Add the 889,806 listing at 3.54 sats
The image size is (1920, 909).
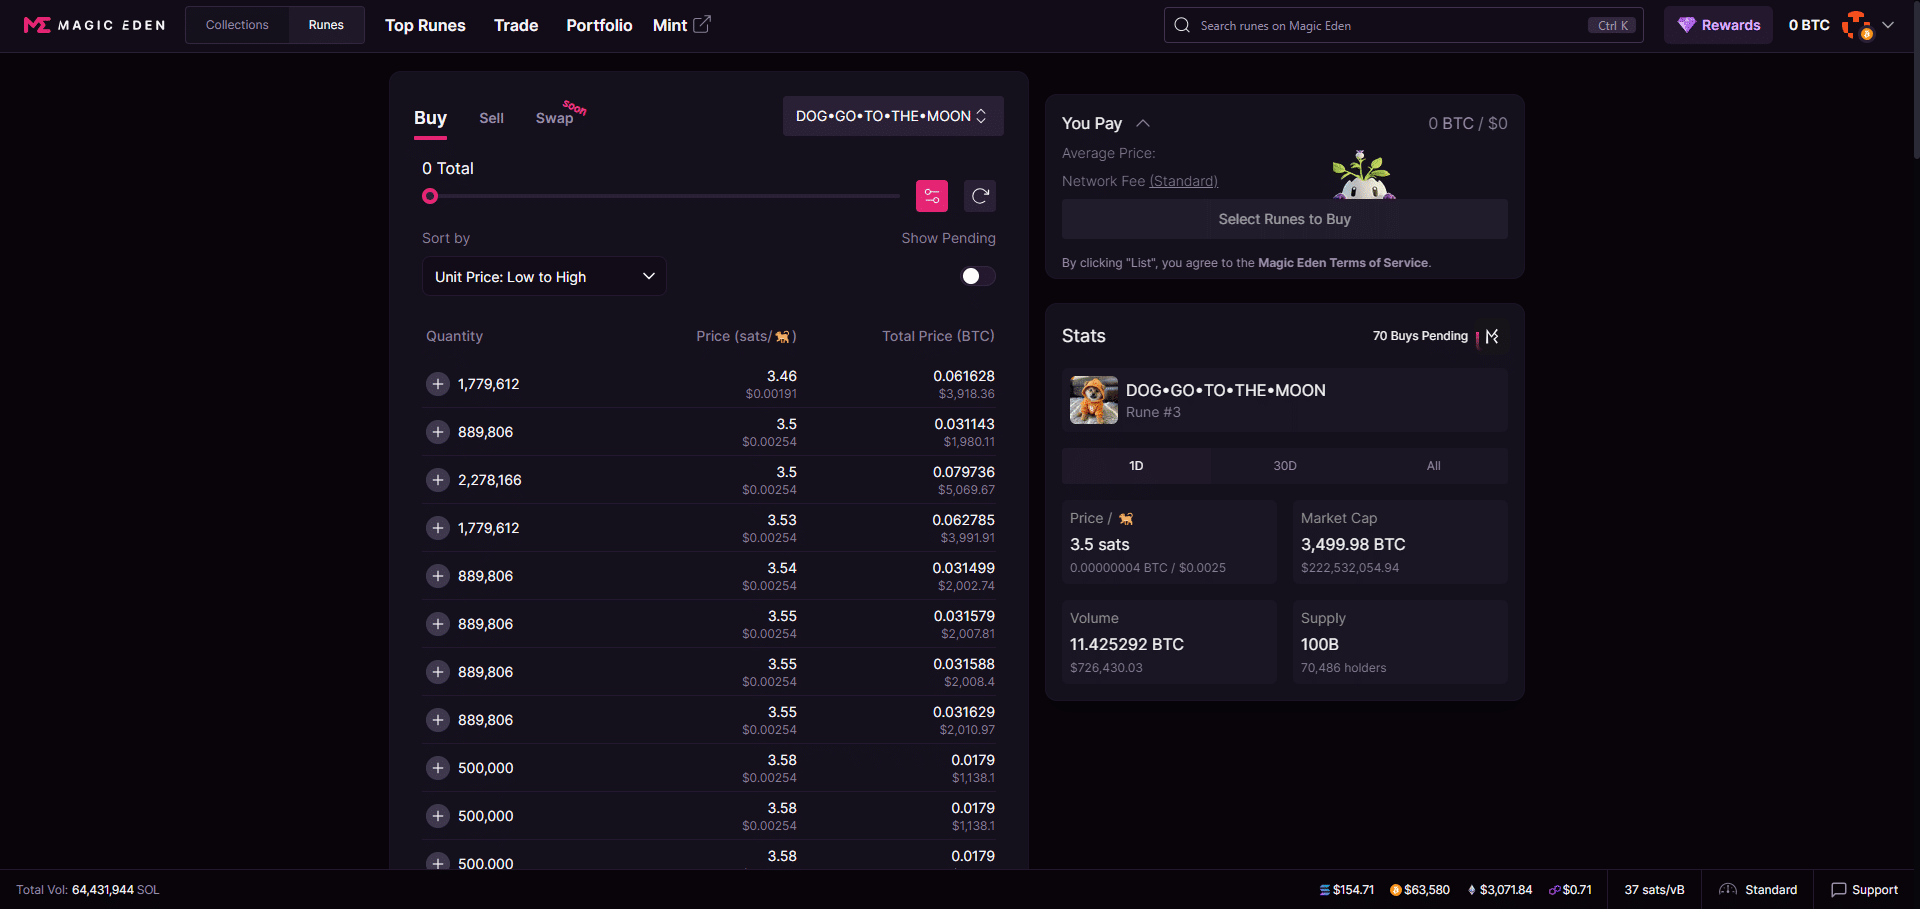pos(438,576)
